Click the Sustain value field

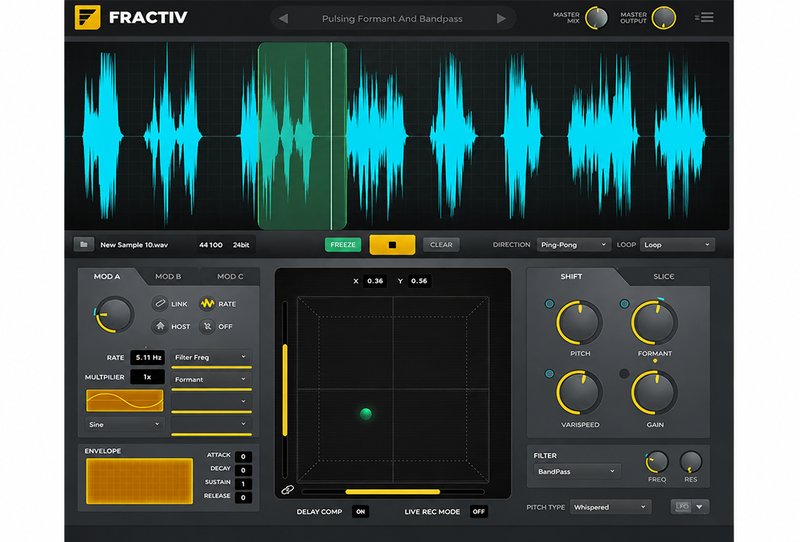243,484
